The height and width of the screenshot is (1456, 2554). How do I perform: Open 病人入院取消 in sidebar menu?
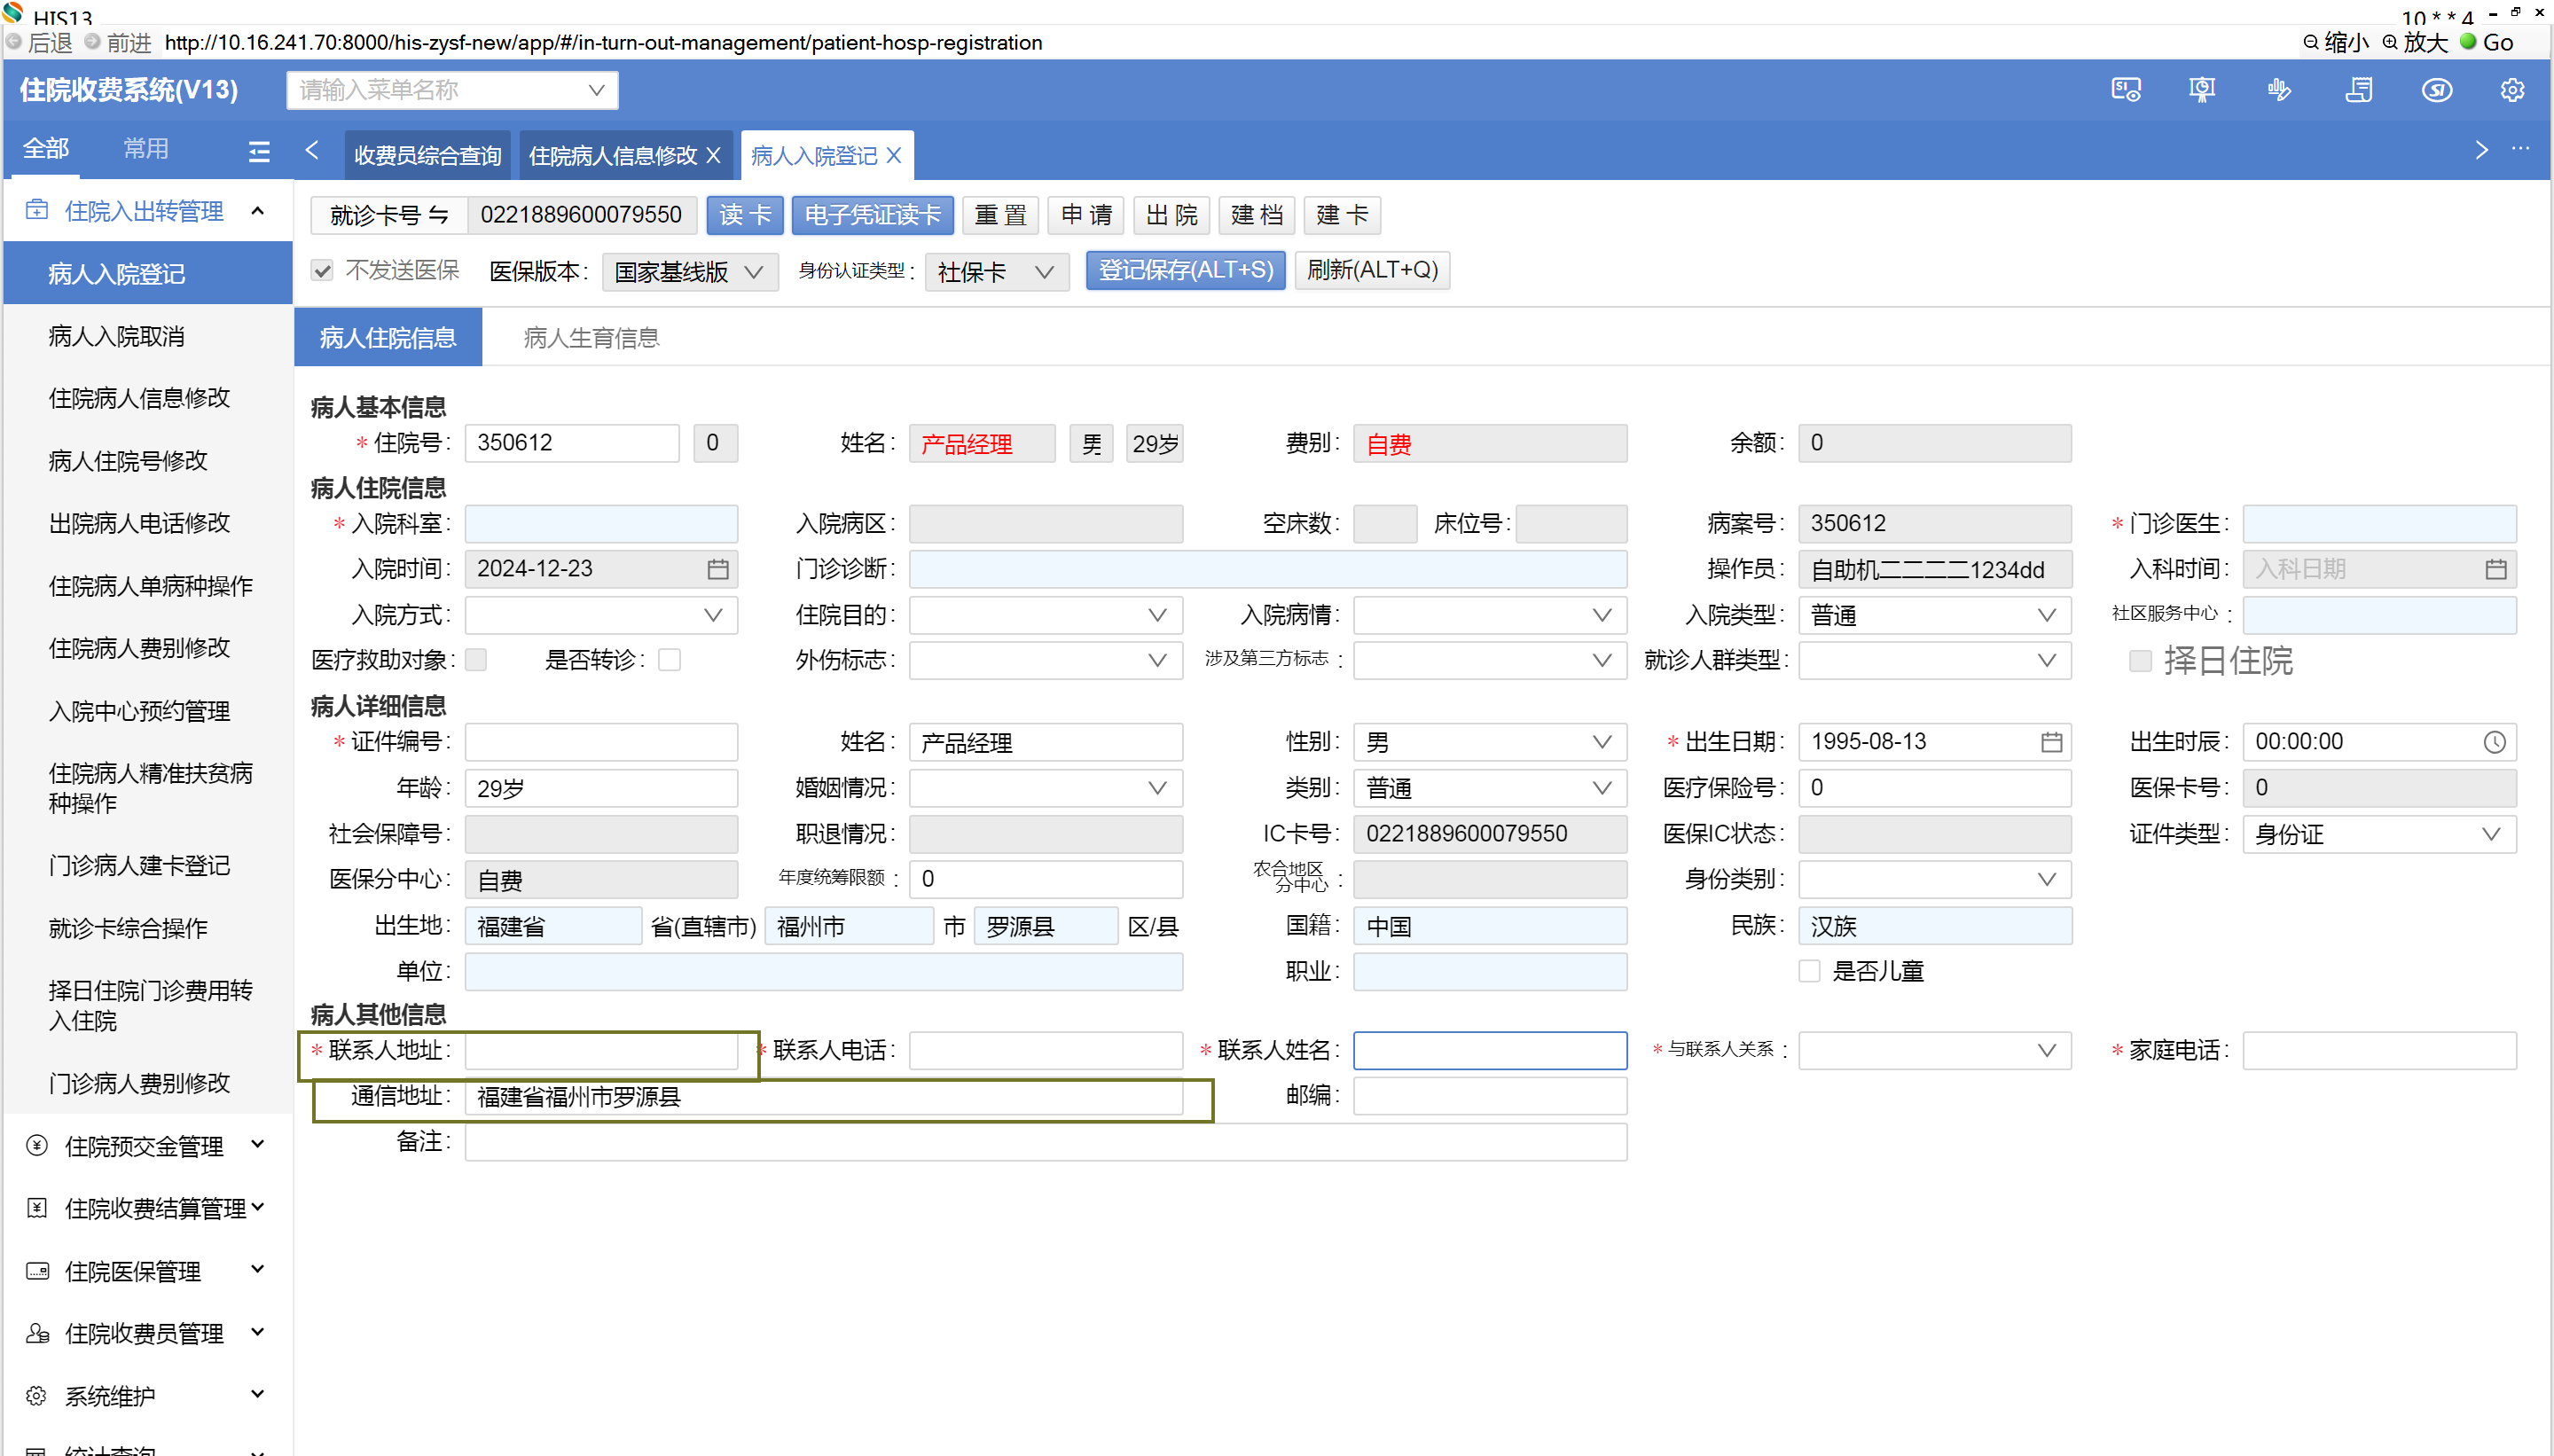(116, 336)
